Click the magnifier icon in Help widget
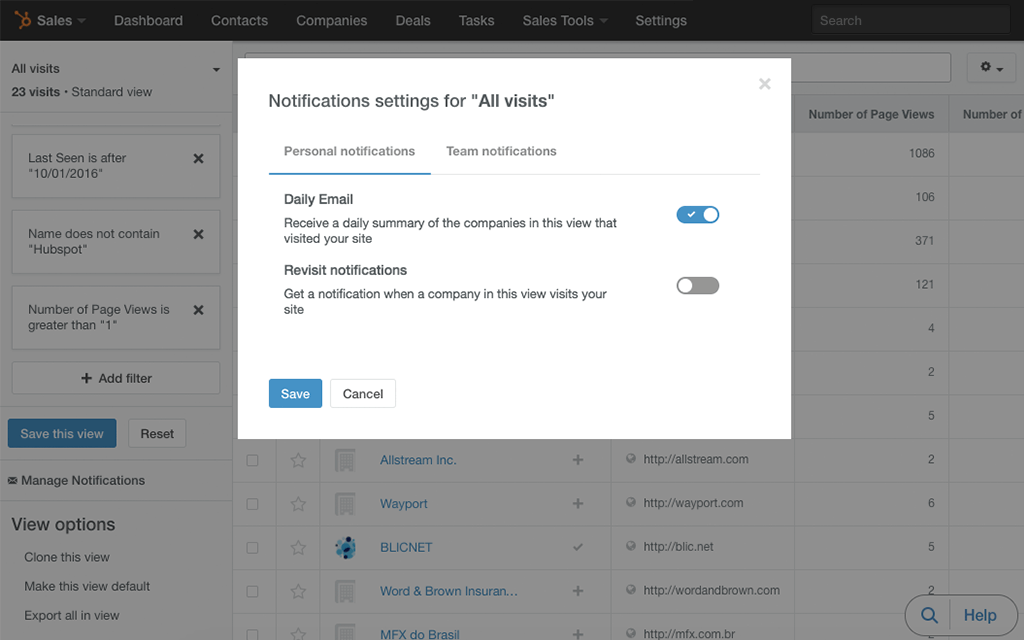 [929, 615]
